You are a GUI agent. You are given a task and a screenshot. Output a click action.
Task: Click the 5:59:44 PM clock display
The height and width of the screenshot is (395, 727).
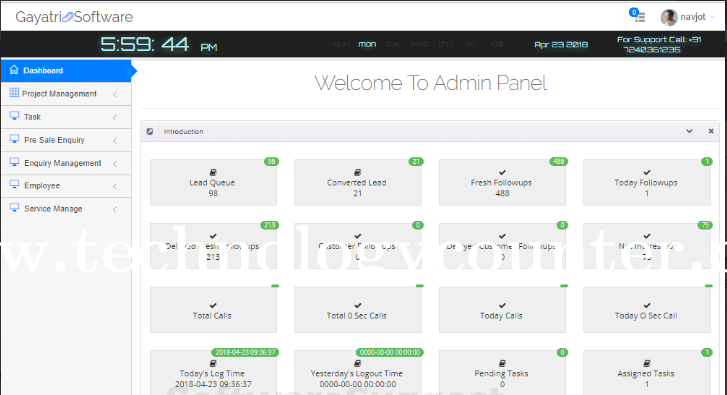click(x=159, y=45)
